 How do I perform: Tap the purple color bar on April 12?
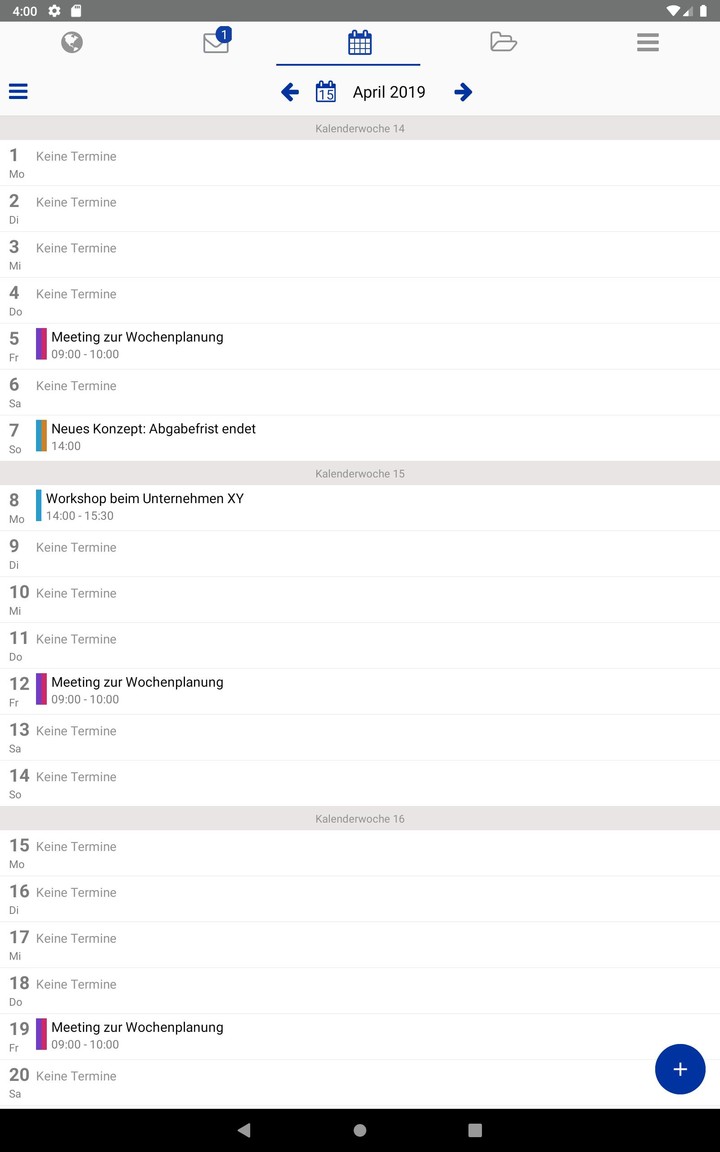tap(41, 689)
